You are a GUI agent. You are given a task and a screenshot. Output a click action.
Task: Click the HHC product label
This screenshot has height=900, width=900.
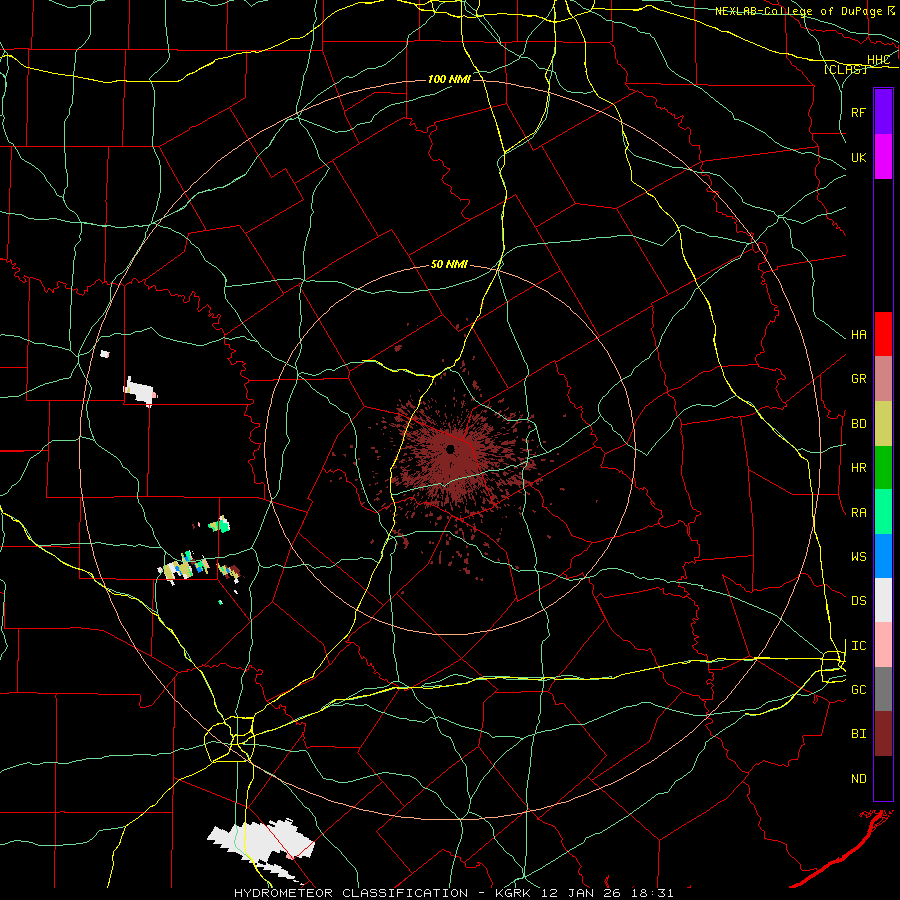pyautogui.click(x=879, y=60)
